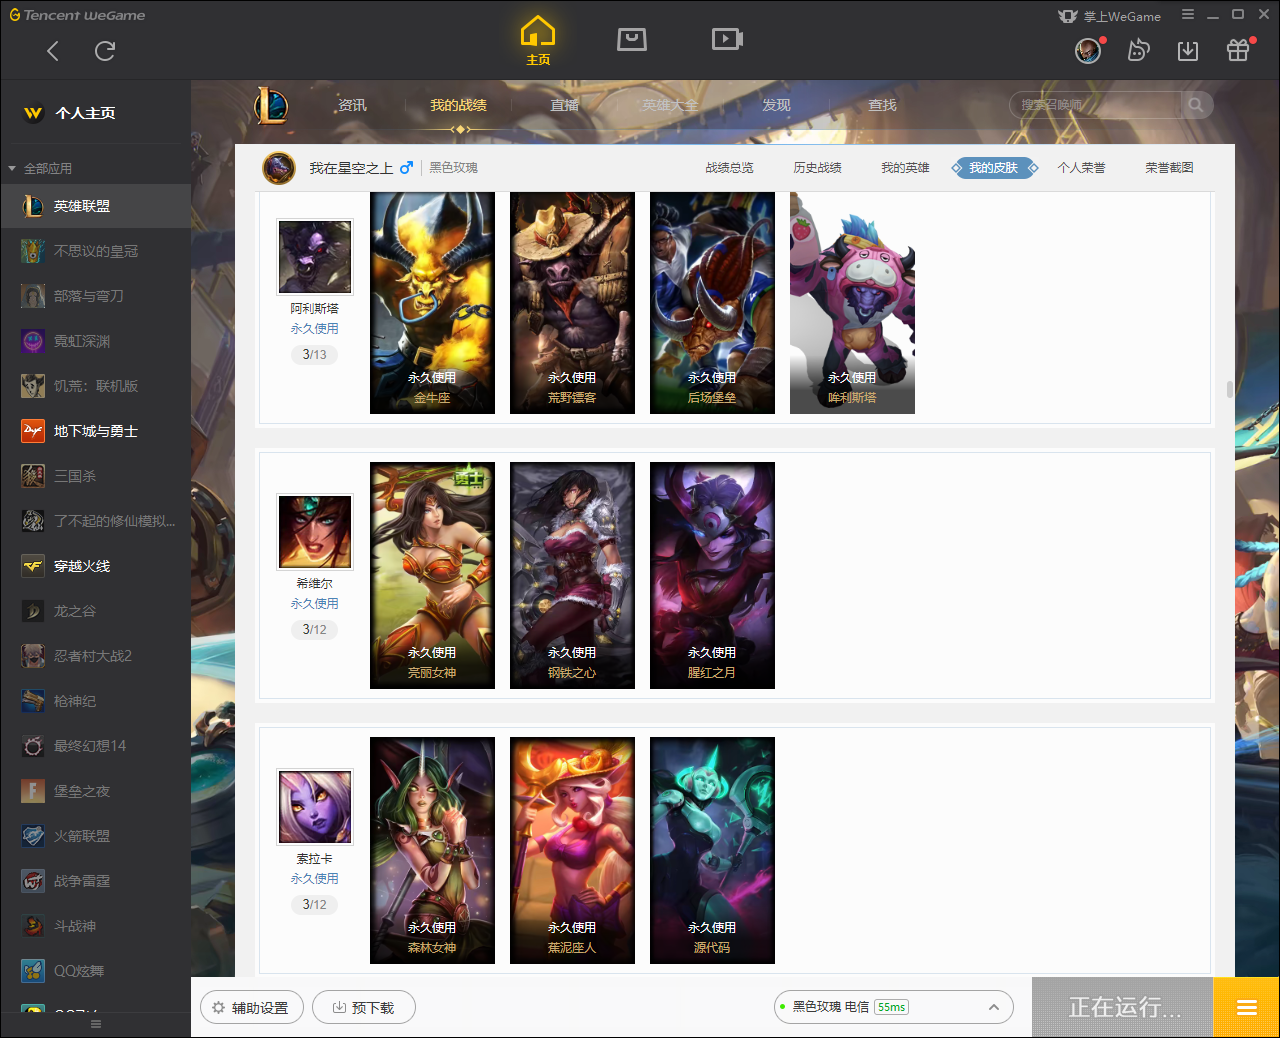
Task: Select QQ炫舞 in the game list
Action: 95,971
